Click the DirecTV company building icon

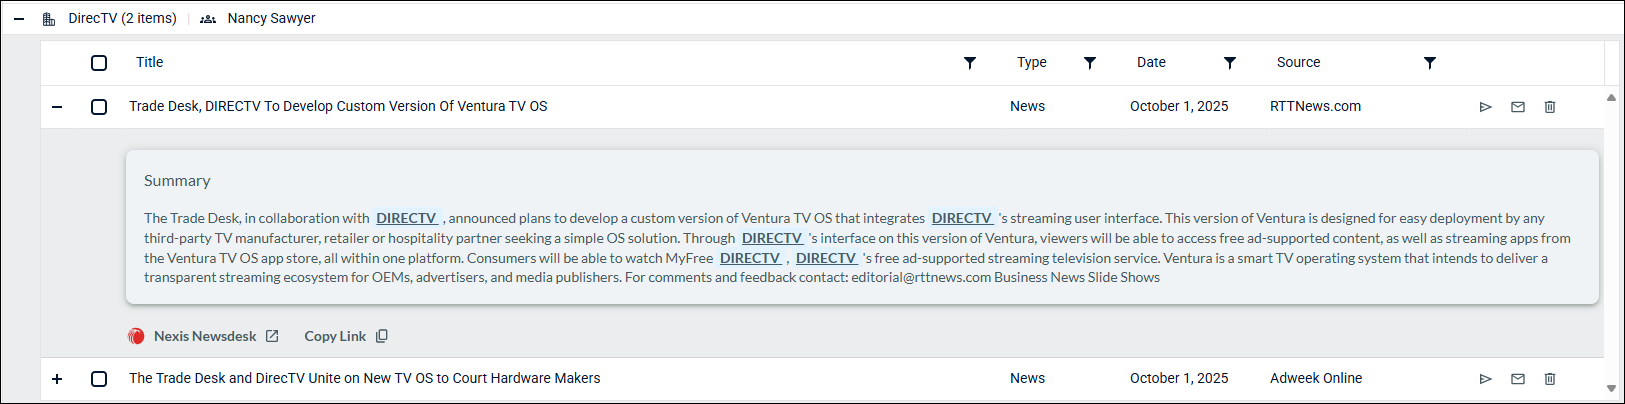pyautogui.click(x=49, y=19)
